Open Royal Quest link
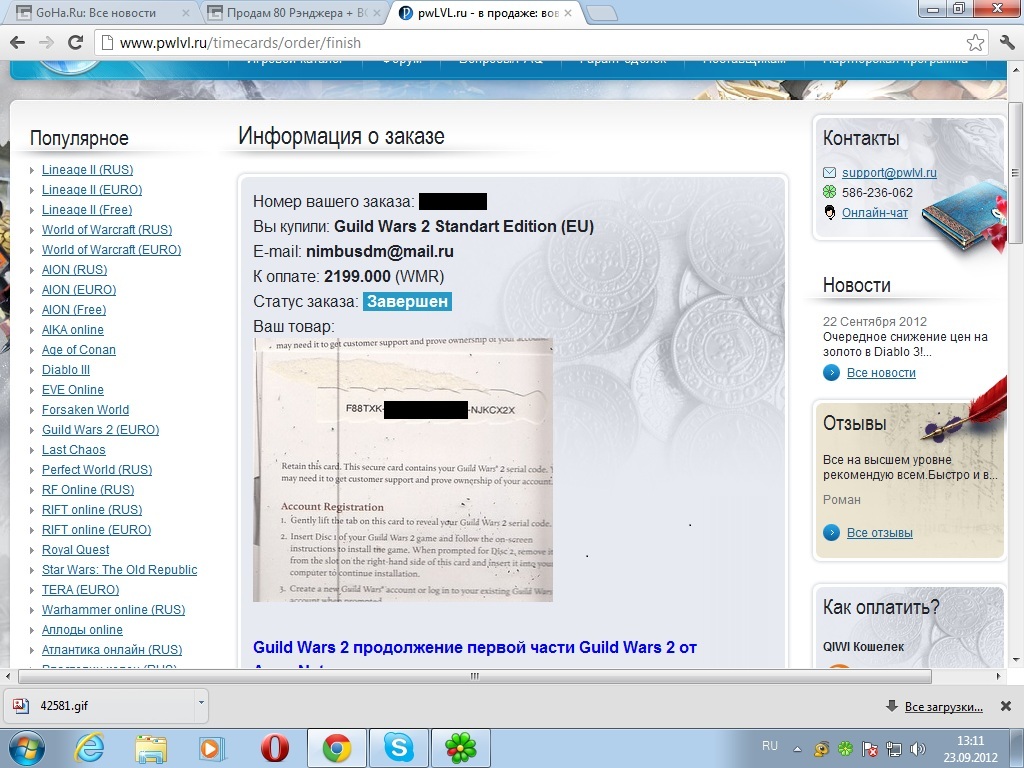1024x768 pixels. coord(76,550)
